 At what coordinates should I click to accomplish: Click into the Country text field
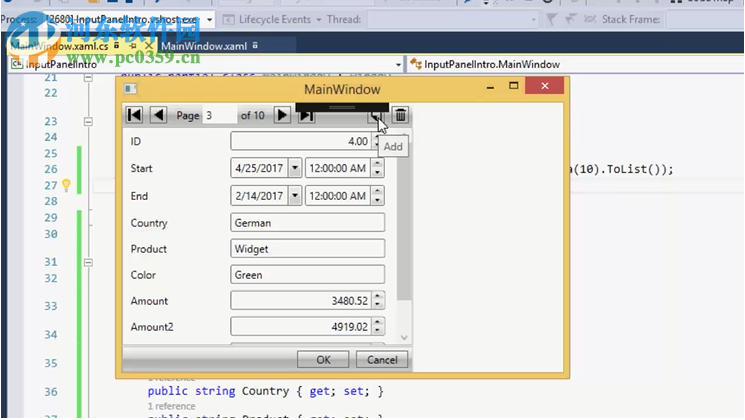click(x=307, y=223)
